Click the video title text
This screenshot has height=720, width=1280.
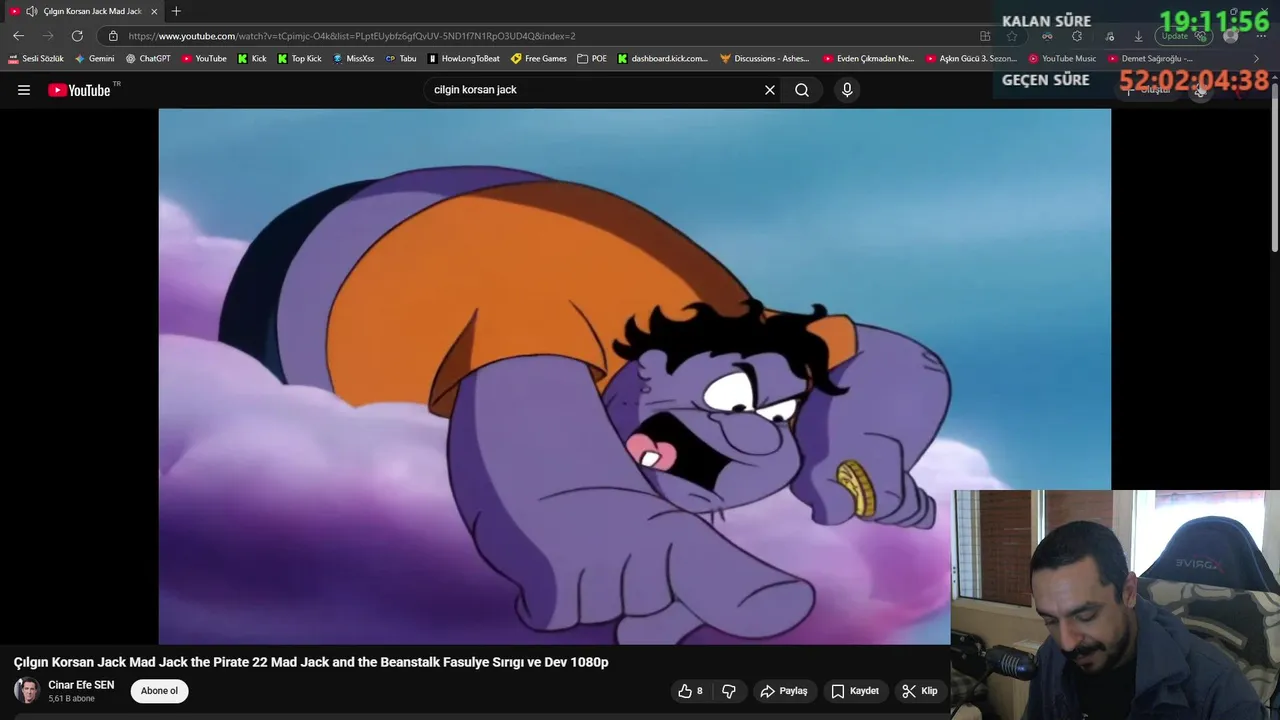pos(311,662)
